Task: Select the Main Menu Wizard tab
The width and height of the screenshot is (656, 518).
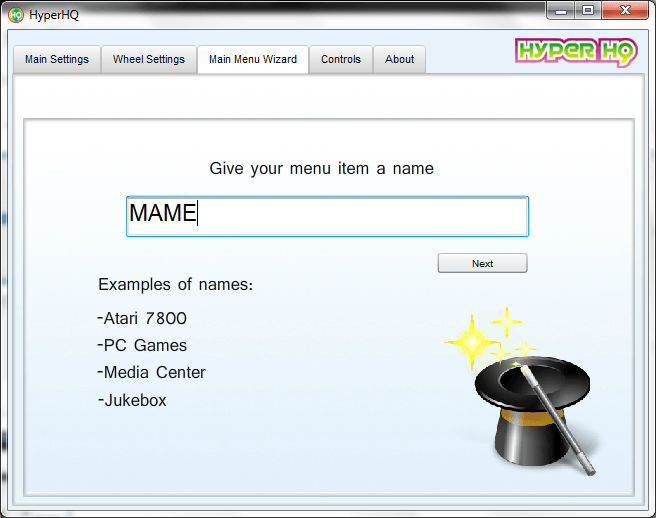Action: 253,59
